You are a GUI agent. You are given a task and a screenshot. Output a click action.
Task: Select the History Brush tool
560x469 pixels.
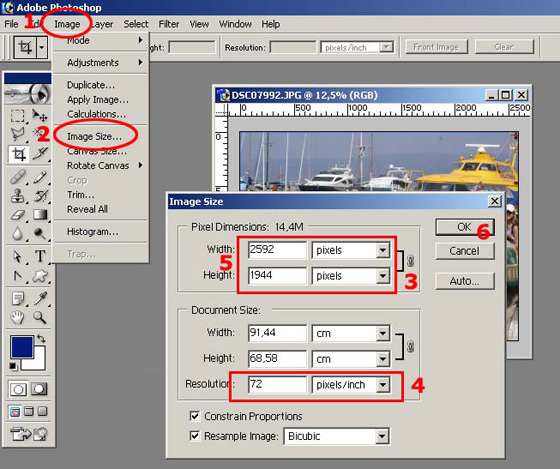40,195
